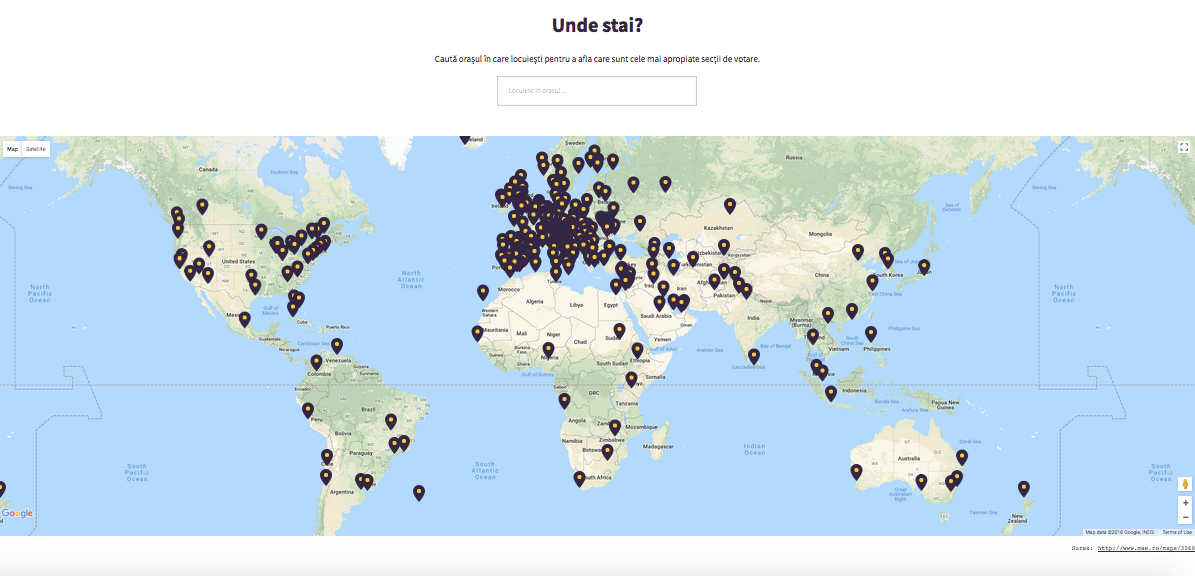The image size is (1195, 576).
Task: Select the Cape Town area marker
Action: pyautogui.click(x=579, y=478)
